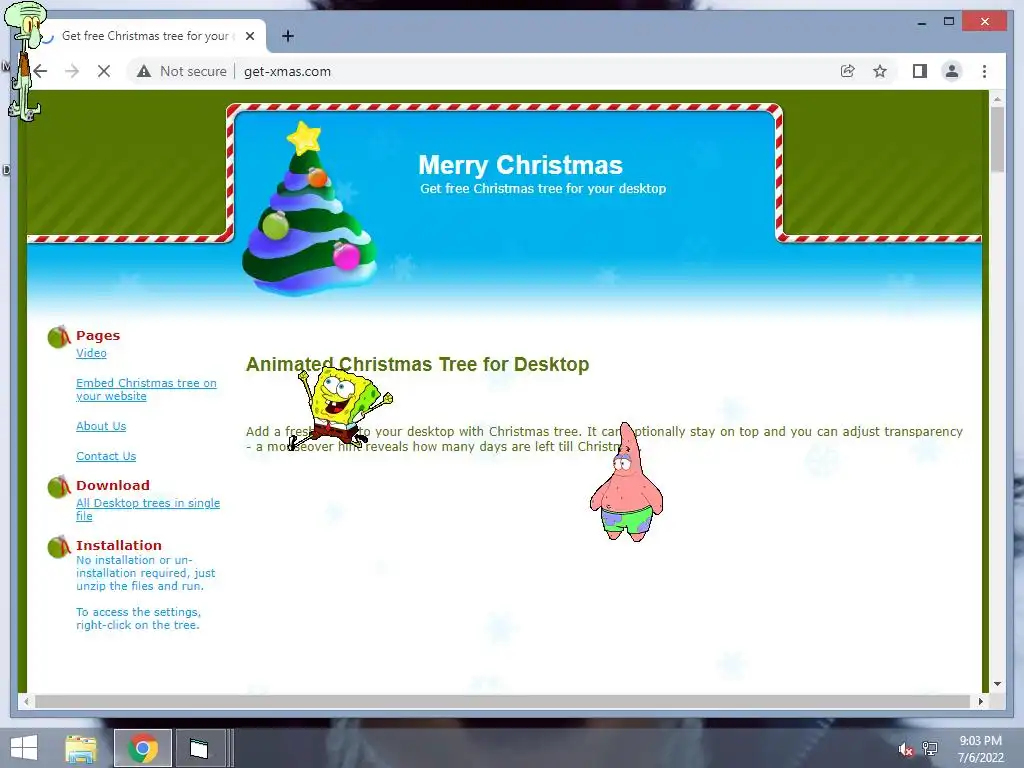Viewport: 1024px width, 768px height.
Task: Open 'Embed Christmas tree on your website' link
Action: pos(146,389)
